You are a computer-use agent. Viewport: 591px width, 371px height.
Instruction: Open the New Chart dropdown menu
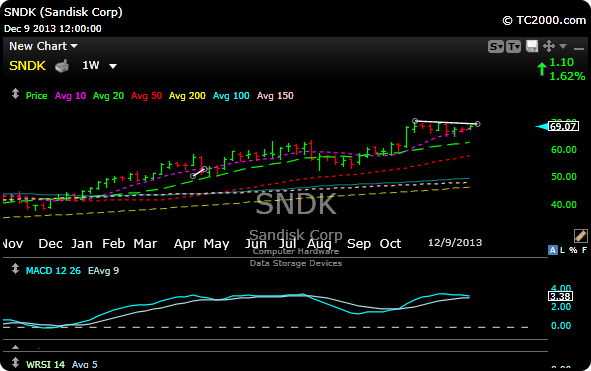(x=43, y=46)
